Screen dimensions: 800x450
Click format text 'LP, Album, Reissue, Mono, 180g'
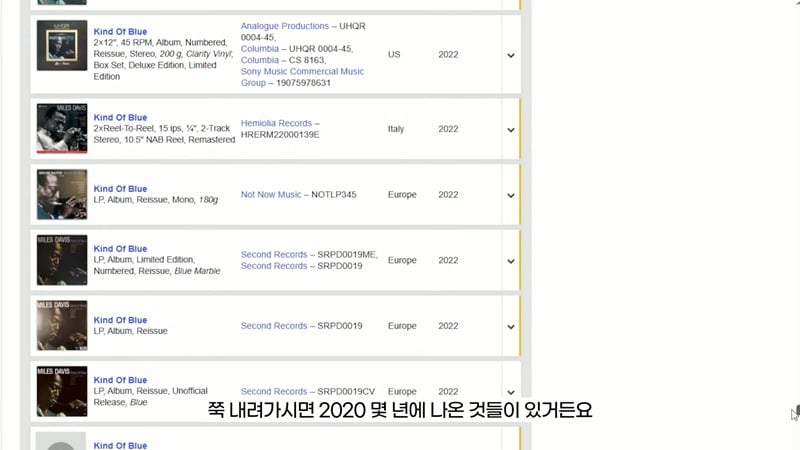(x=156, y=200)
